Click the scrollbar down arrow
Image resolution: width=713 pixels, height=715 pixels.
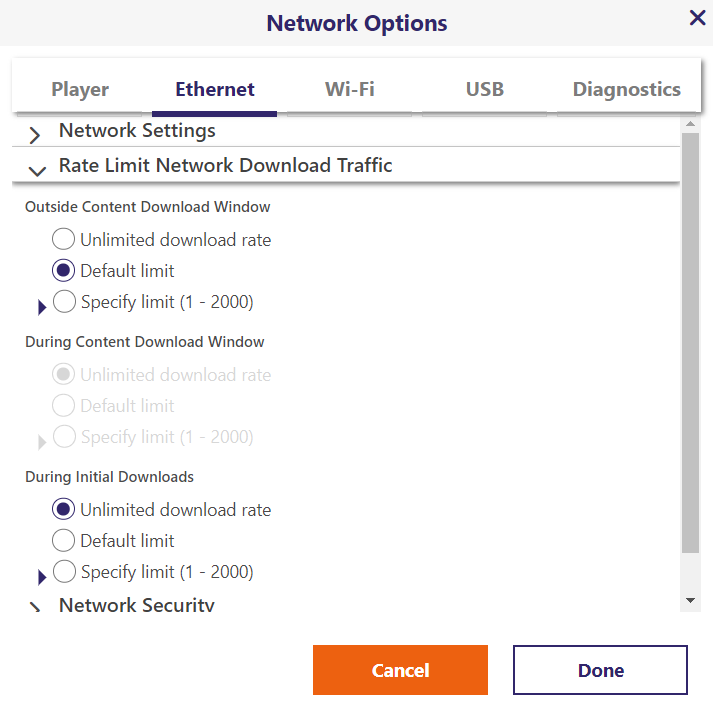(x=689, y=599)
